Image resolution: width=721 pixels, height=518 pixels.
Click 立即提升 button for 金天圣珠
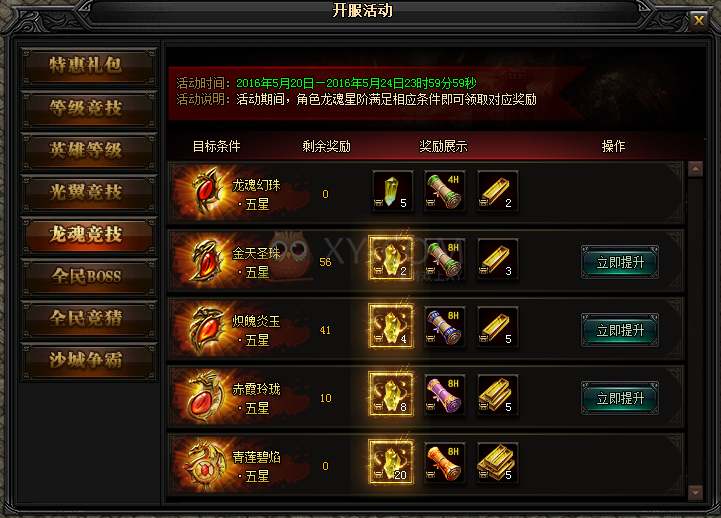pos(620,262)
